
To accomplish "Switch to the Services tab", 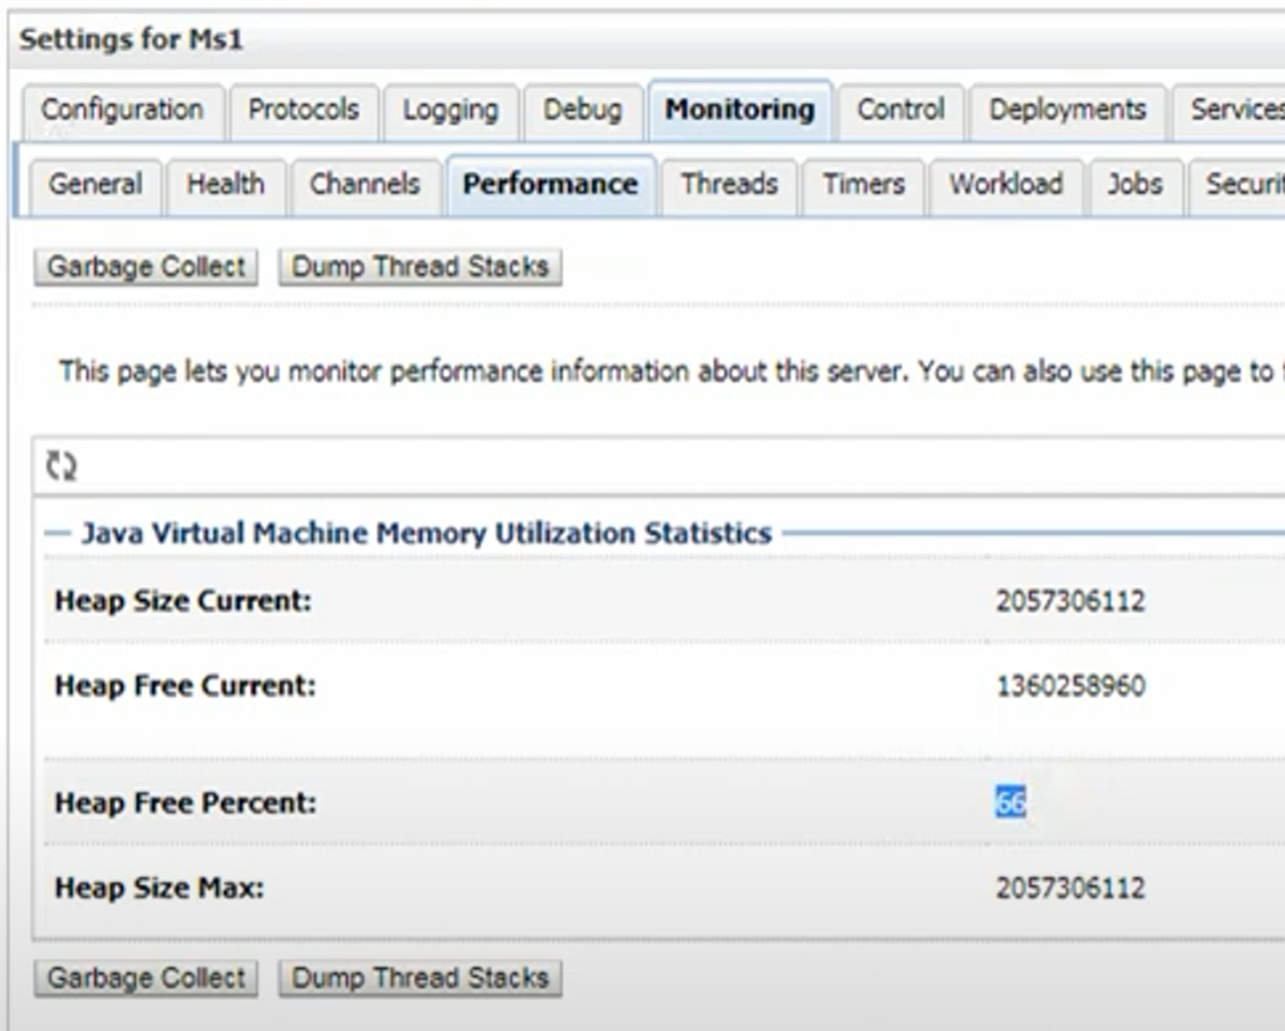I will pyautogui.click(x=1235, y=110).
